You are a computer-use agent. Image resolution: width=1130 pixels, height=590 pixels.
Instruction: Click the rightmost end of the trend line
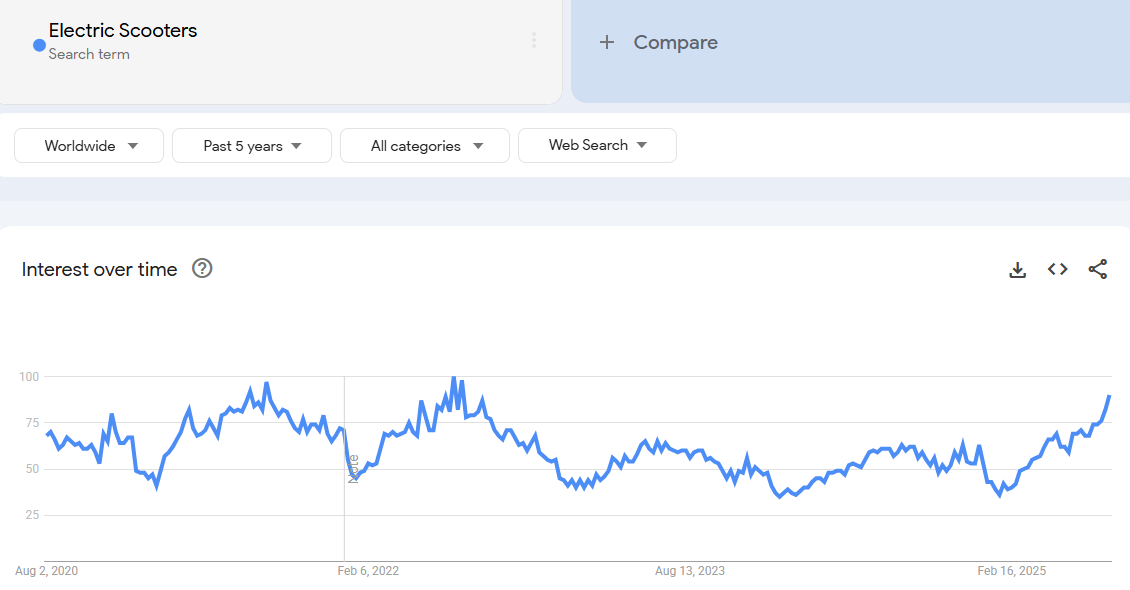point(1109,396)
